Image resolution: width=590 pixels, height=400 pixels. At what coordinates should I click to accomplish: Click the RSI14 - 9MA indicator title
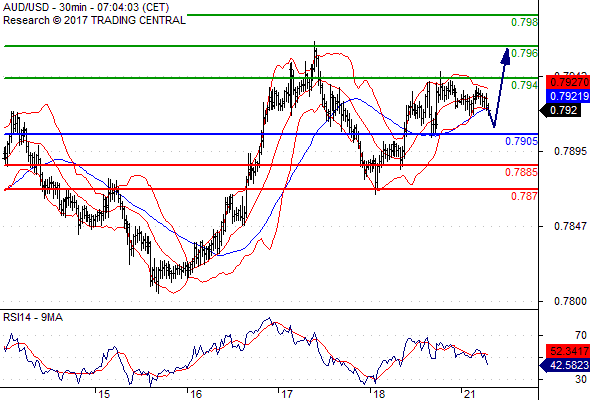[x=33, y=318]
